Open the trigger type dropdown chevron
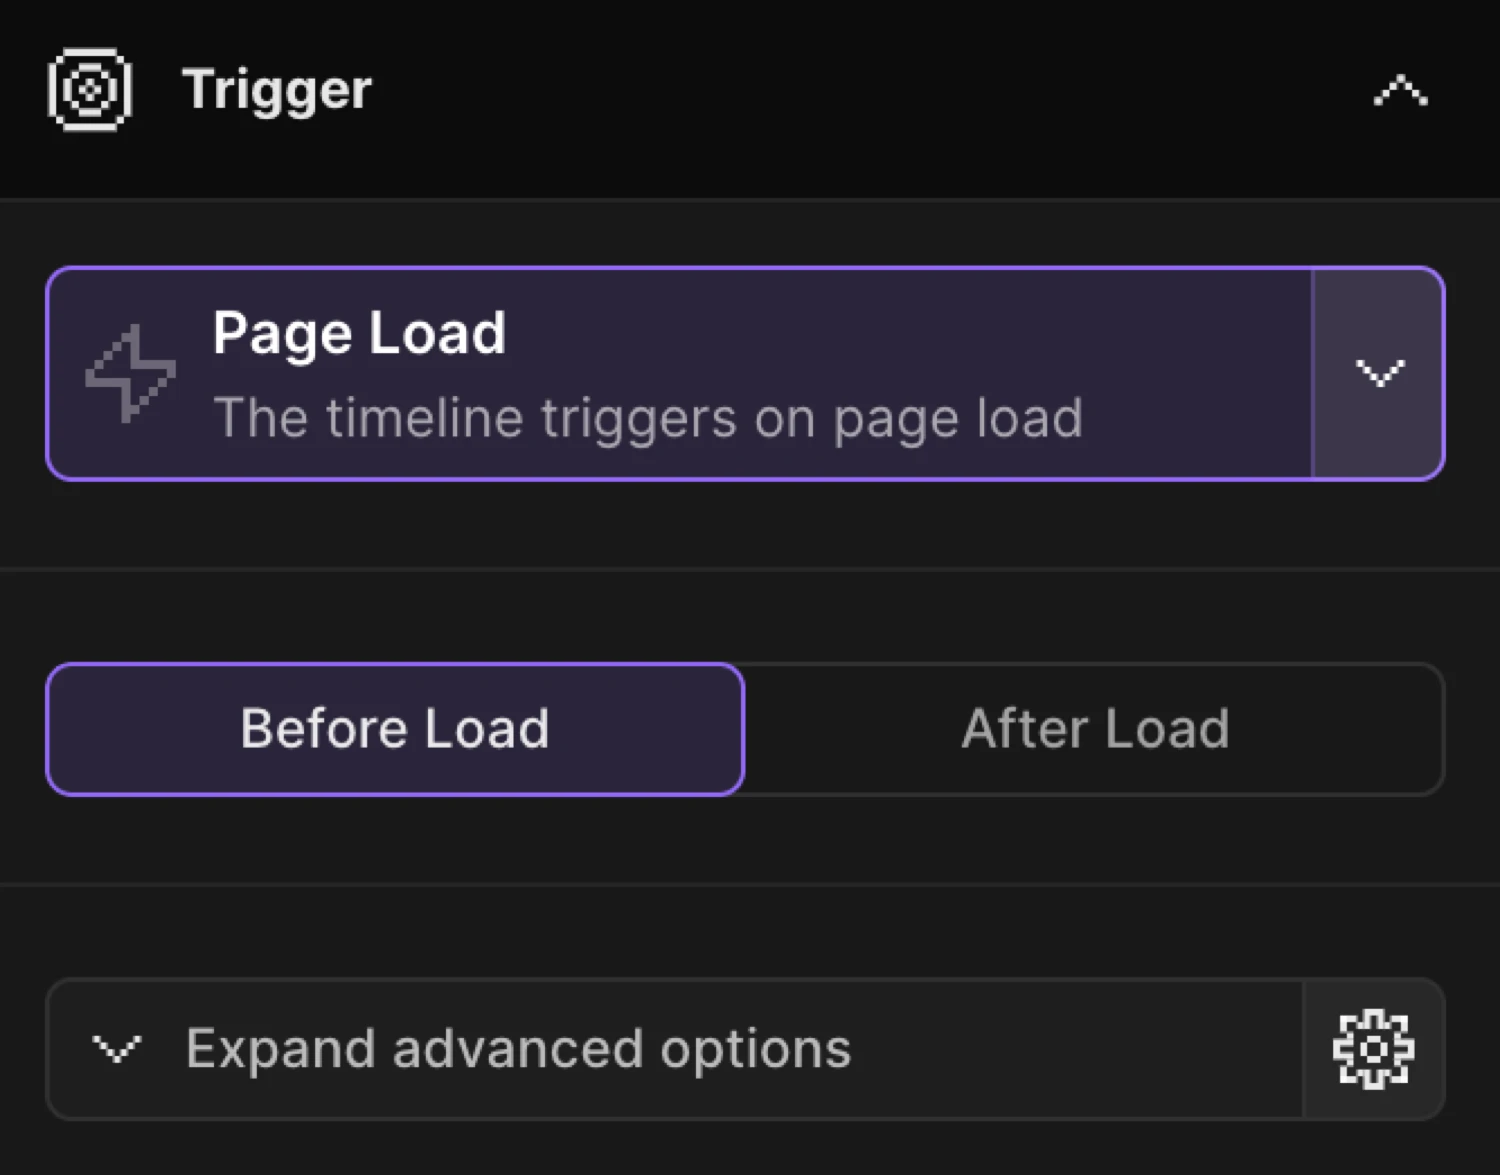 pos(1379,373)
